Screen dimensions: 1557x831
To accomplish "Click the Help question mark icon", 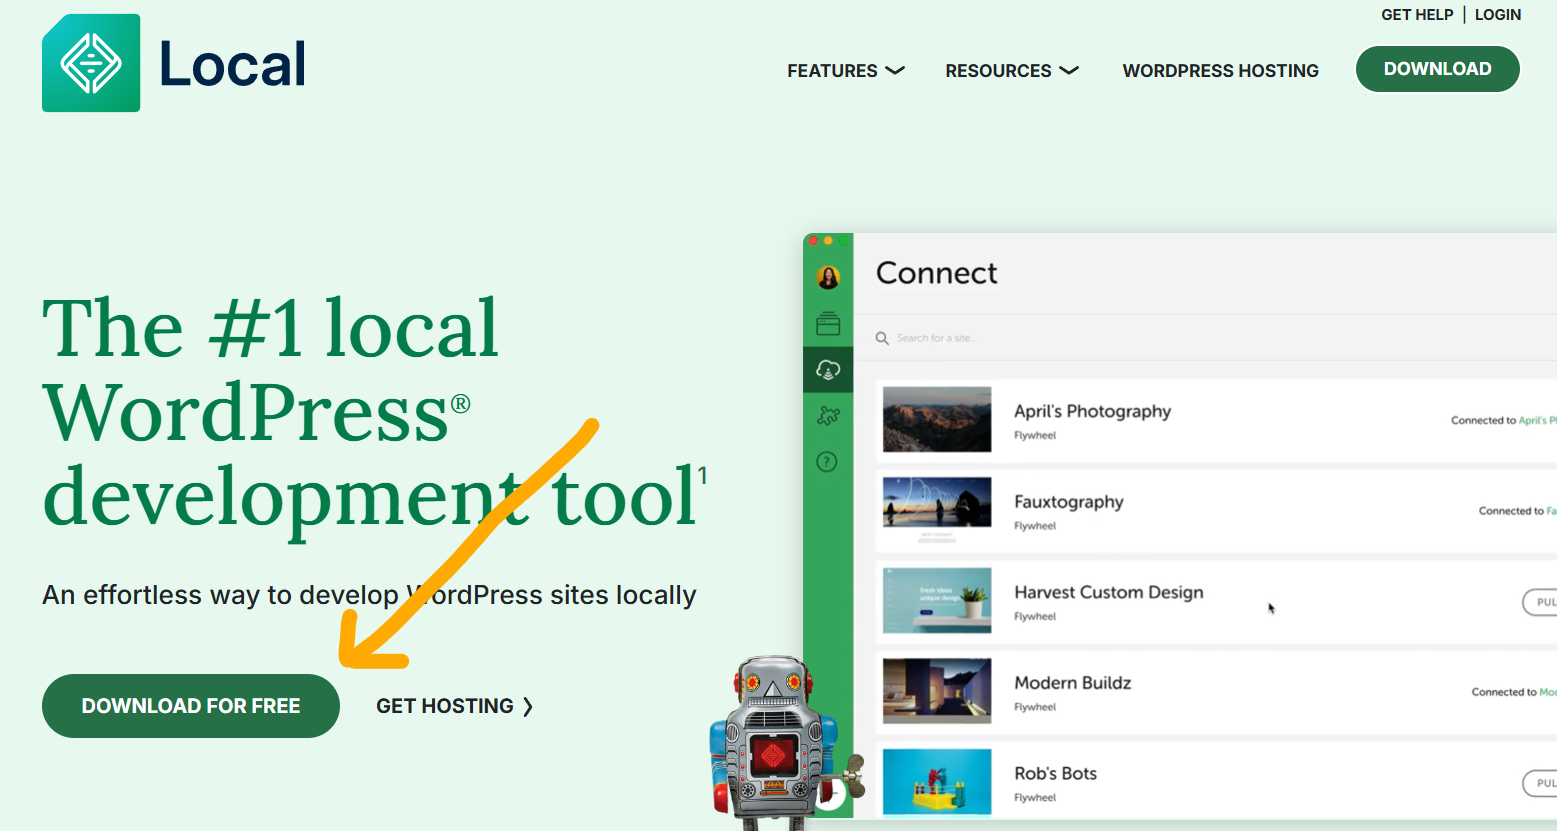I will (827, 461).
